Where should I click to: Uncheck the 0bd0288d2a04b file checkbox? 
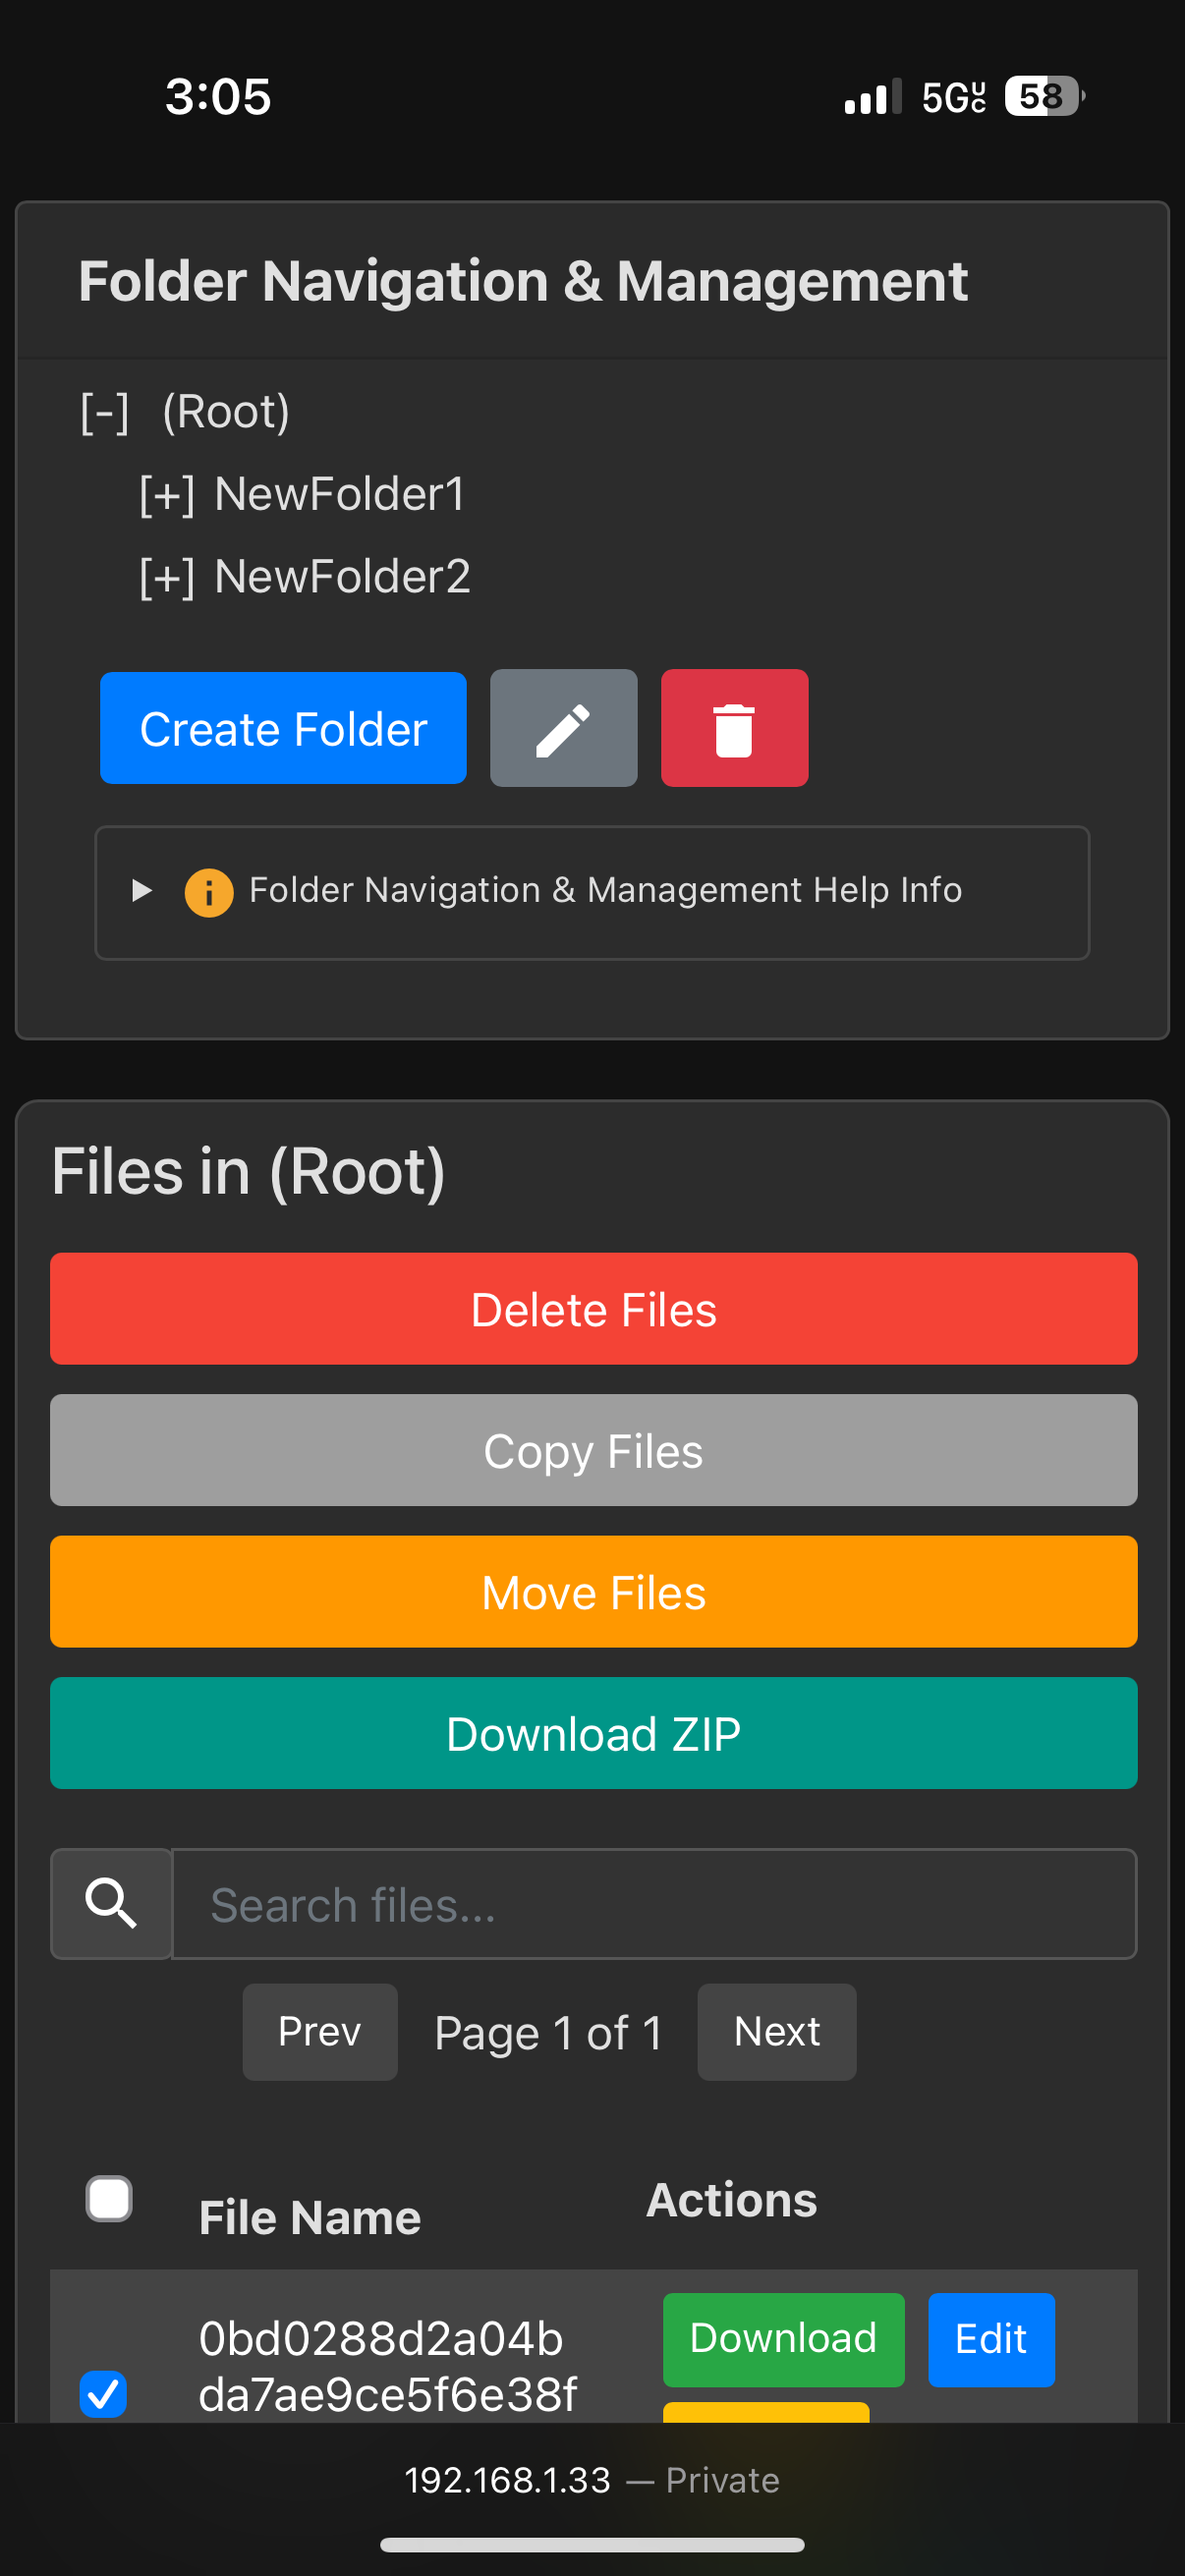pos(103,2393)
